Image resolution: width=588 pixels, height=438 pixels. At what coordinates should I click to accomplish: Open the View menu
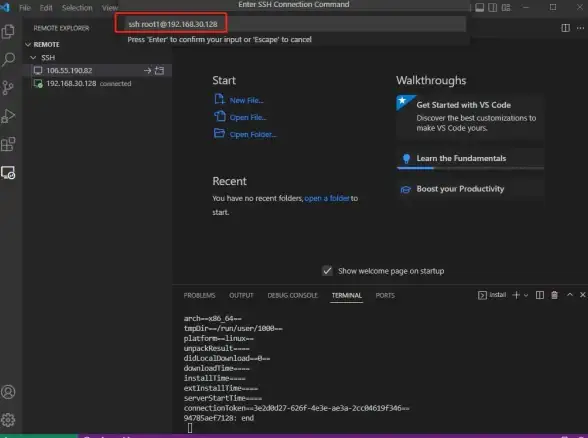tap(110, 8)
